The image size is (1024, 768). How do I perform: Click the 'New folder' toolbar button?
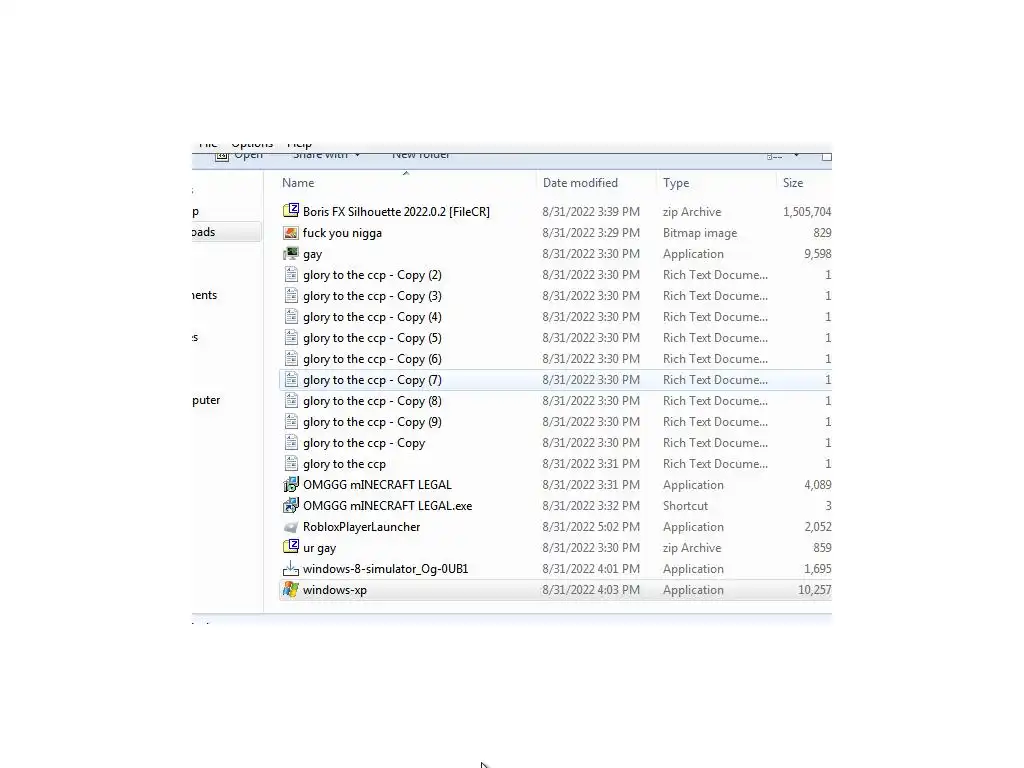pos(421,155)
